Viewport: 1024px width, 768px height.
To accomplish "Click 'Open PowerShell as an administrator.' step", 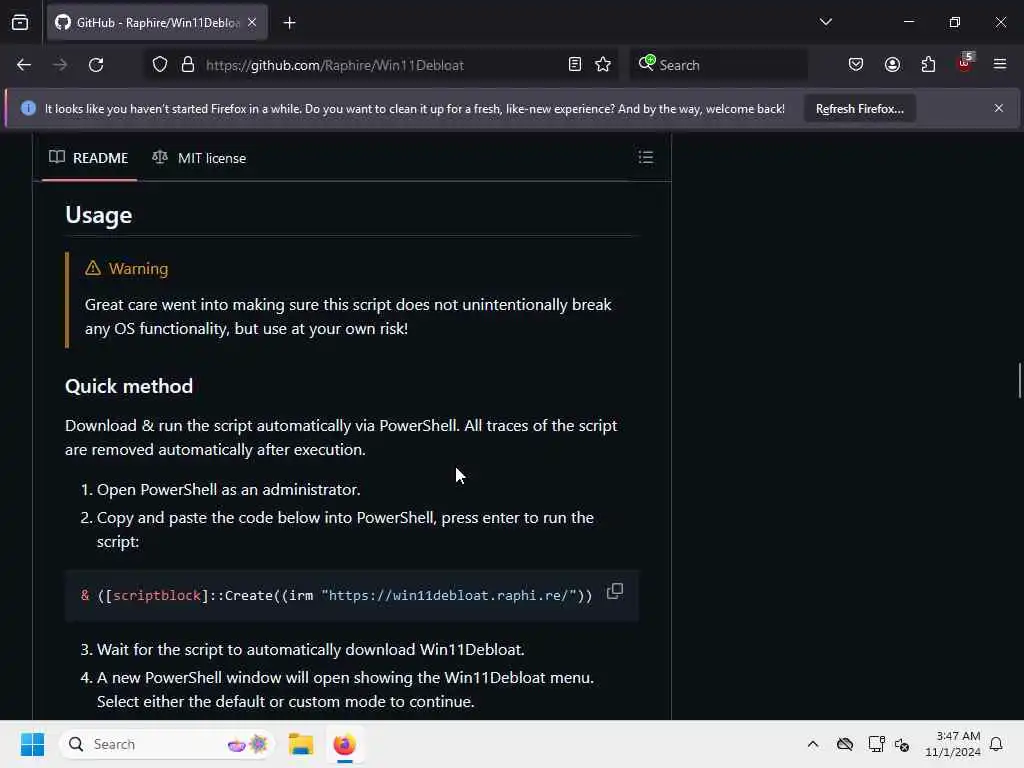I will click(x=229, y=490).
